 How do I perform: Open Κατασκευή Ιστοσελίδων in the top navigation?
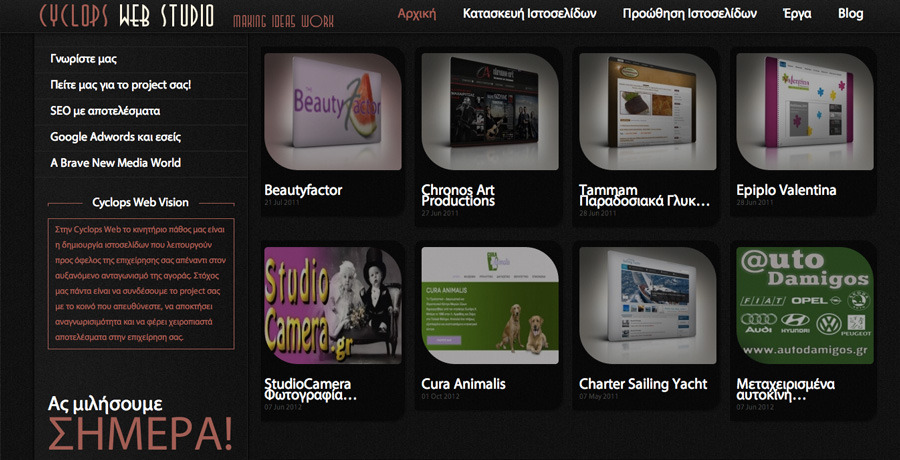pyautogui.click(x=530, y=14)
